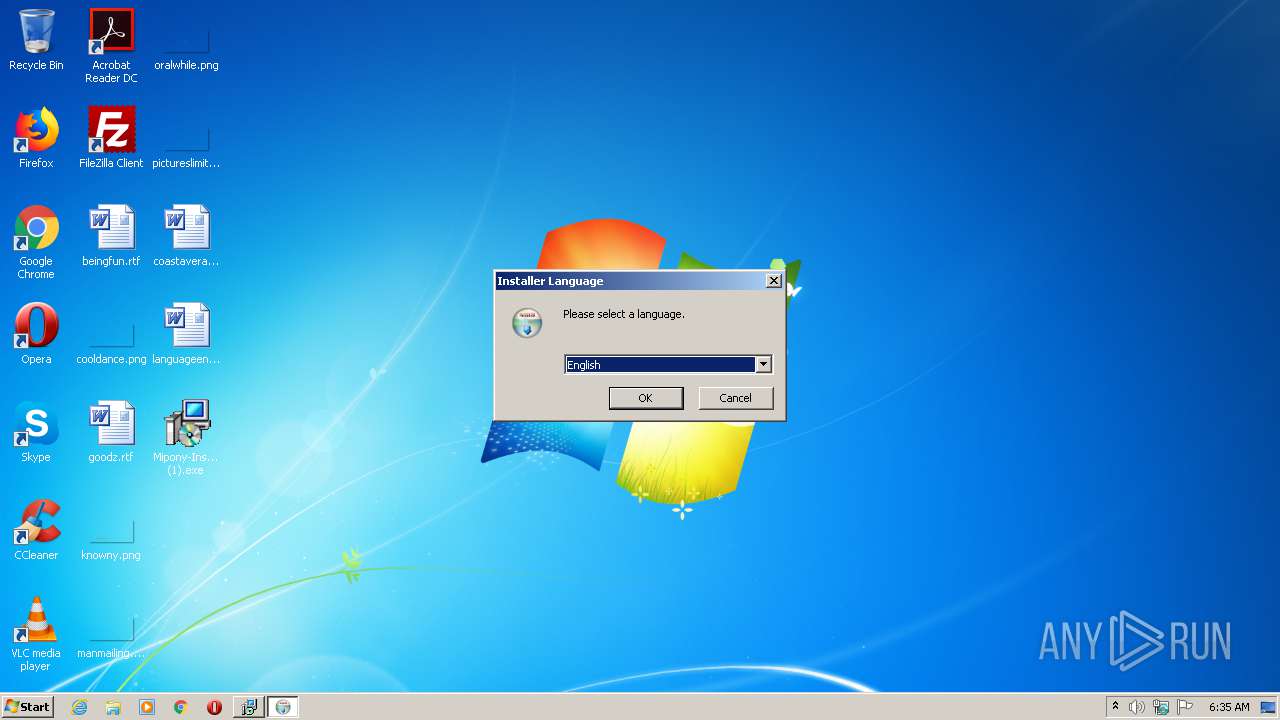Click the Show Desktop button

click(1268, 707)
